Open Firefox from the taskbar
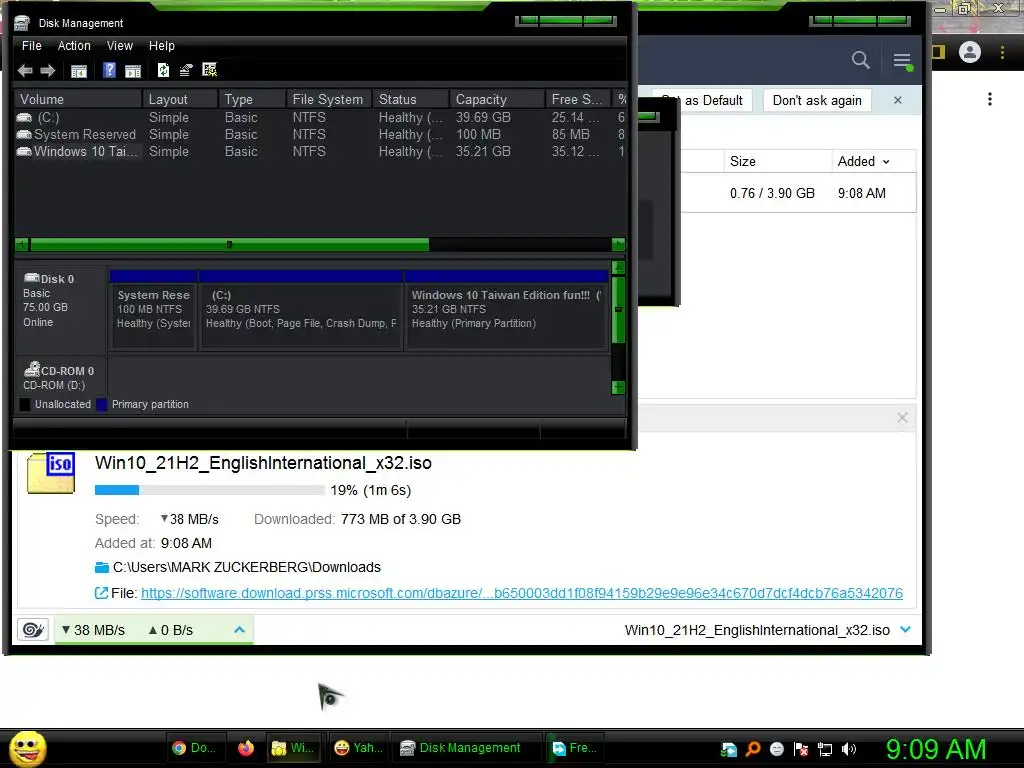The image size is (1024, 768). 246,748
